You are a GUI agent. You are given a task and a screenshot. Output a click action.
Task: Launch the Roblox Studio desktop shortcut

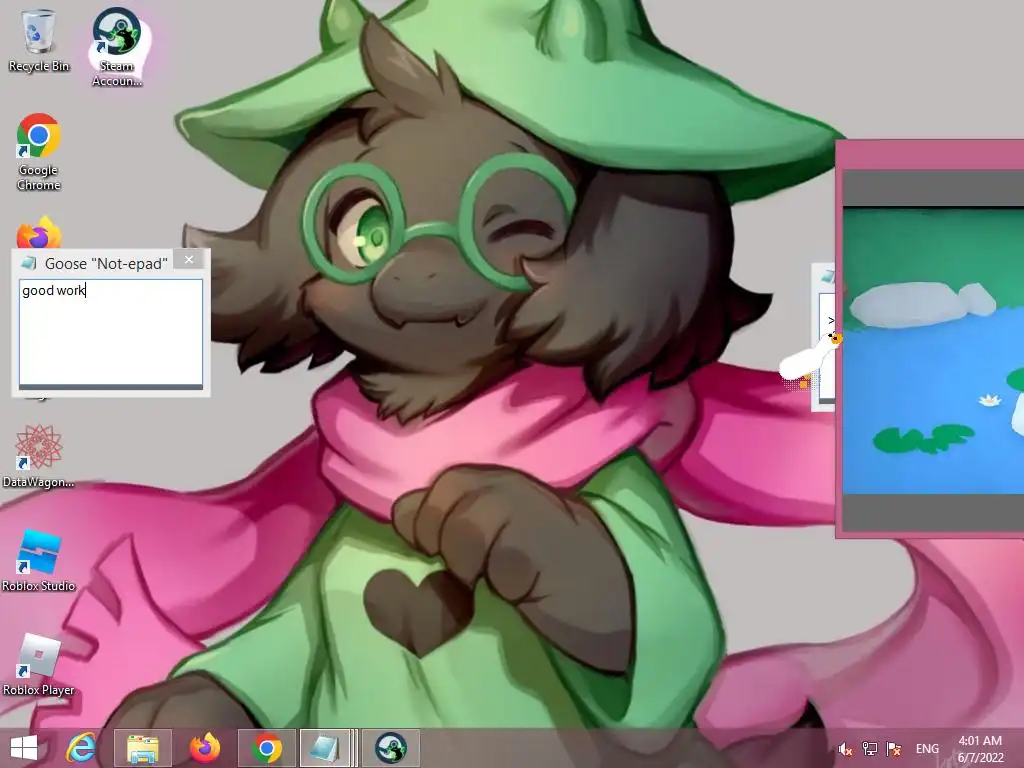point(39,560)
